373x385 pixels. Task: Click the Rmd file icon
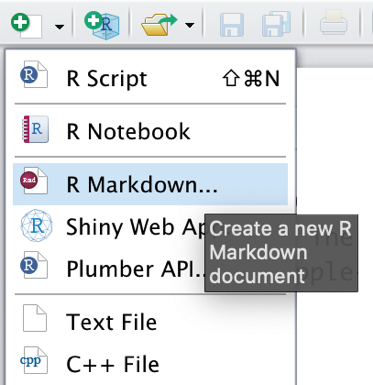point(34,181)
